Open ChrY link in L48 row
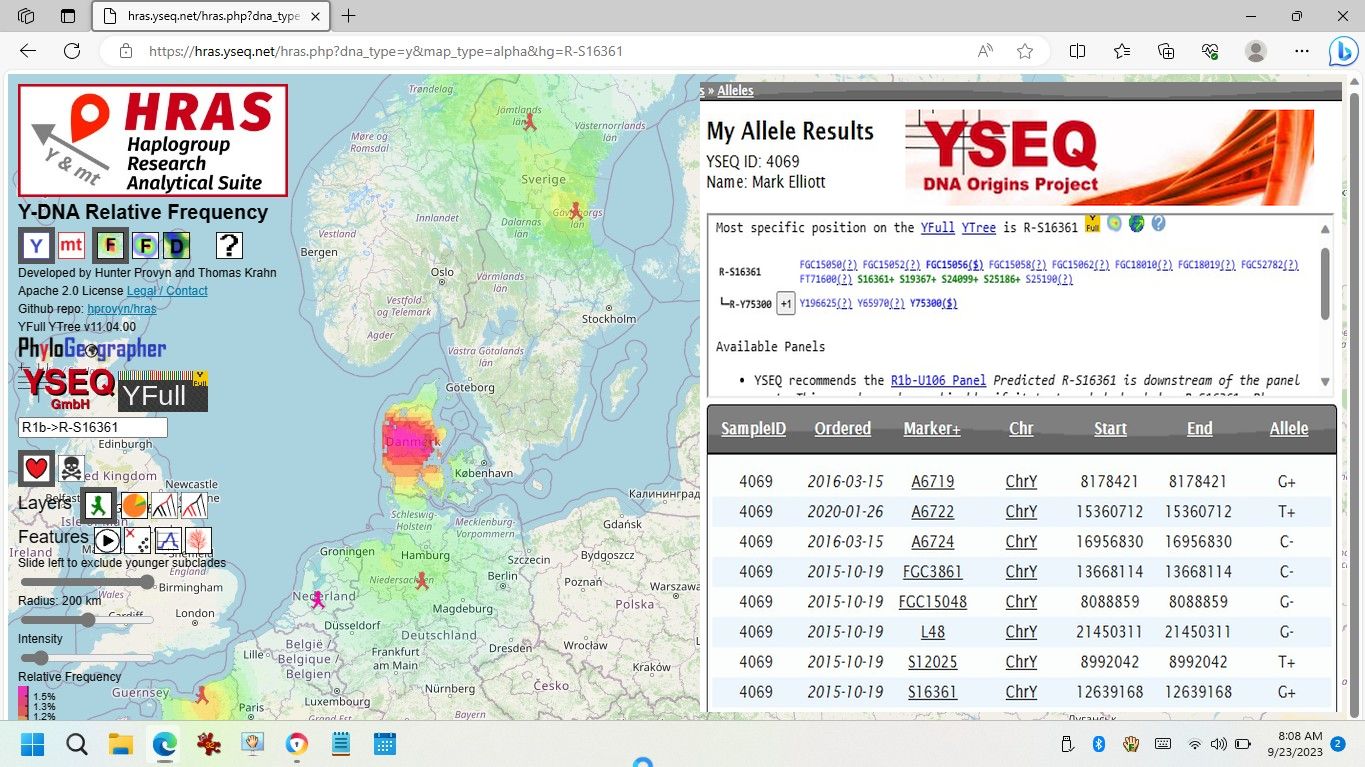Viewport: 1365px width, 767px height. tap(1021, 631)
